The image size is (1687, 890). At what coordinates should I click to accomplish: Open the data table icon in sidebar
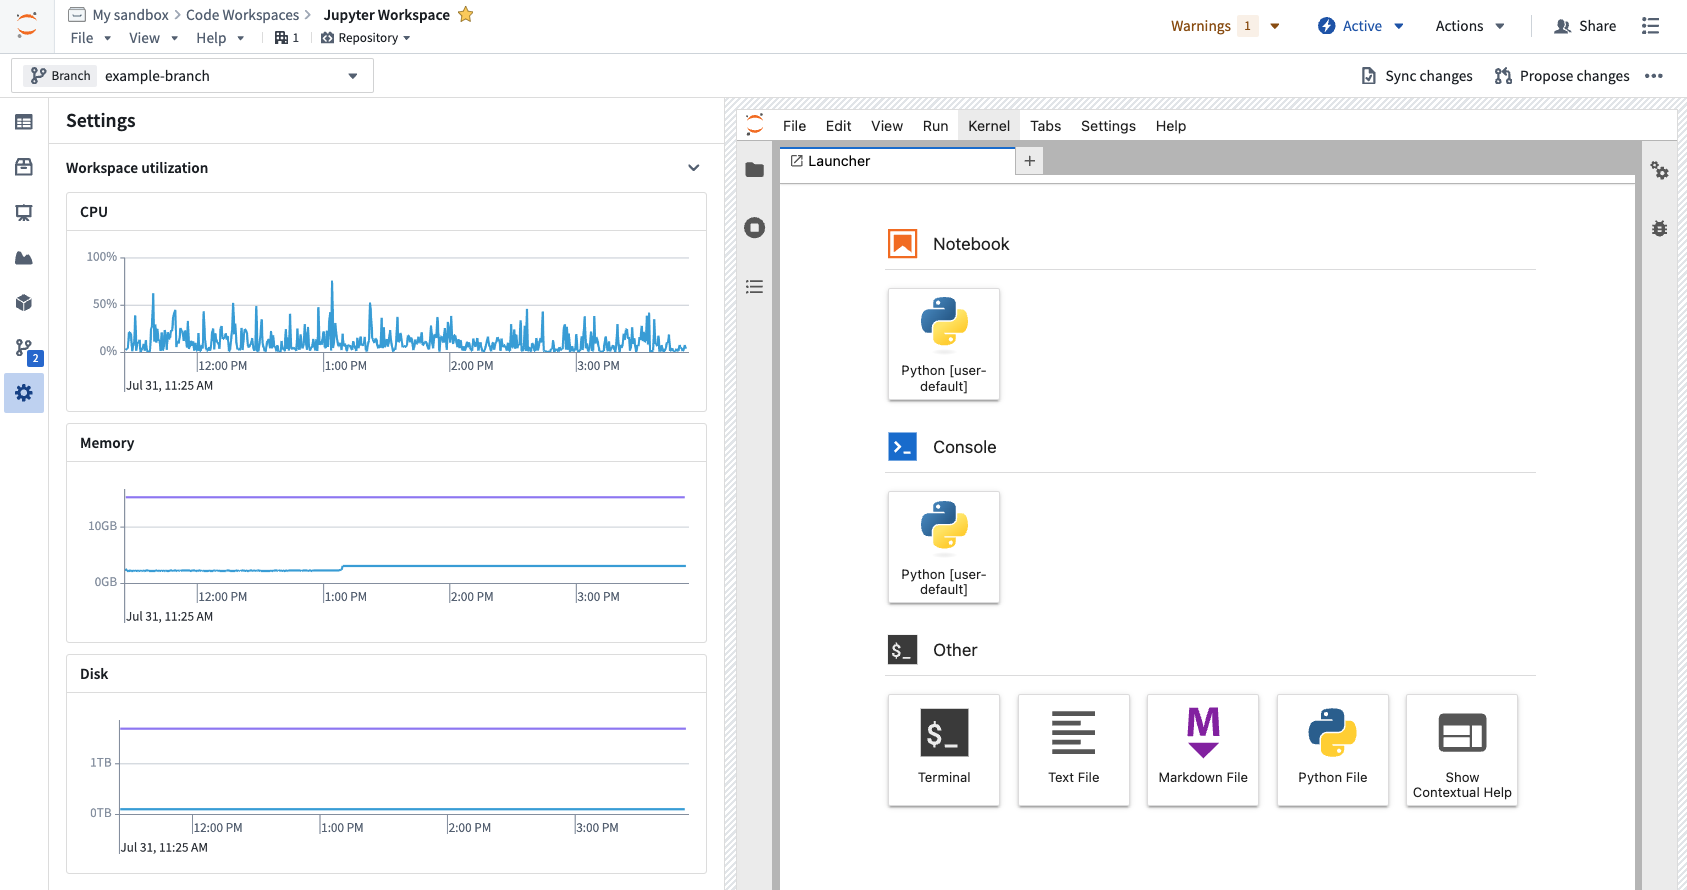pos(24,122)
